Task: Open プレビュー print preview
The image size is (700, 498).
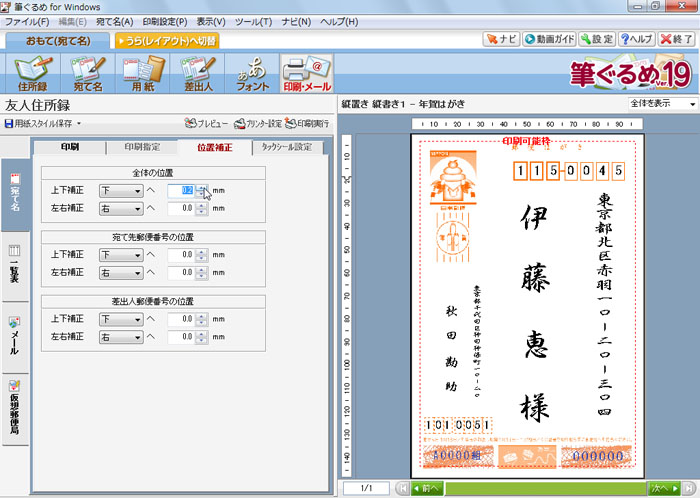Action: [x=207, y=124]
